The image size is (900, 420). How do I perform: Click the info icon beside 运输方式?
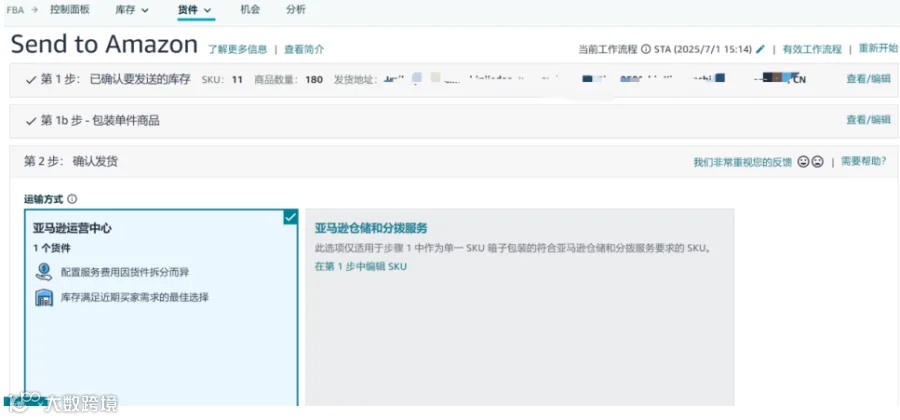(72, 199)
